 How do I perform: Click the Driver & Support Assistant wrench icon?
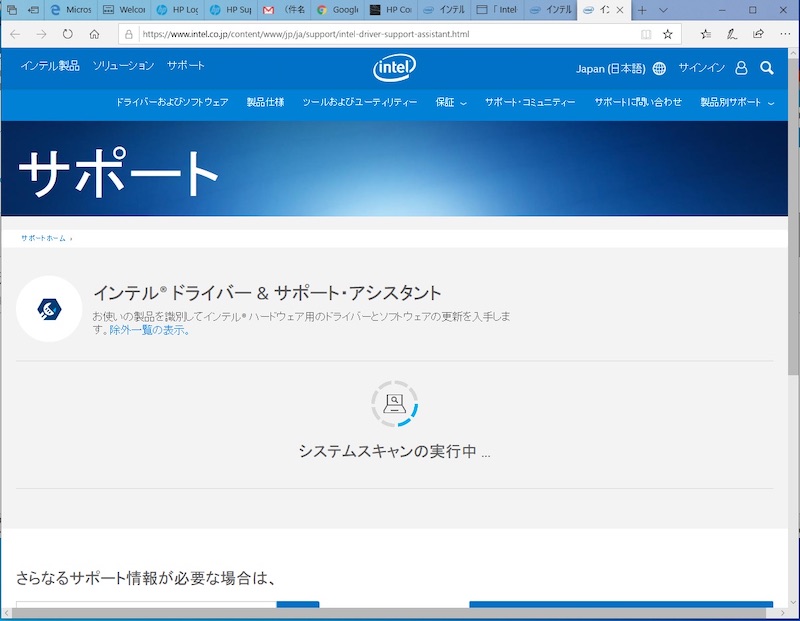(x=49, y=309)
